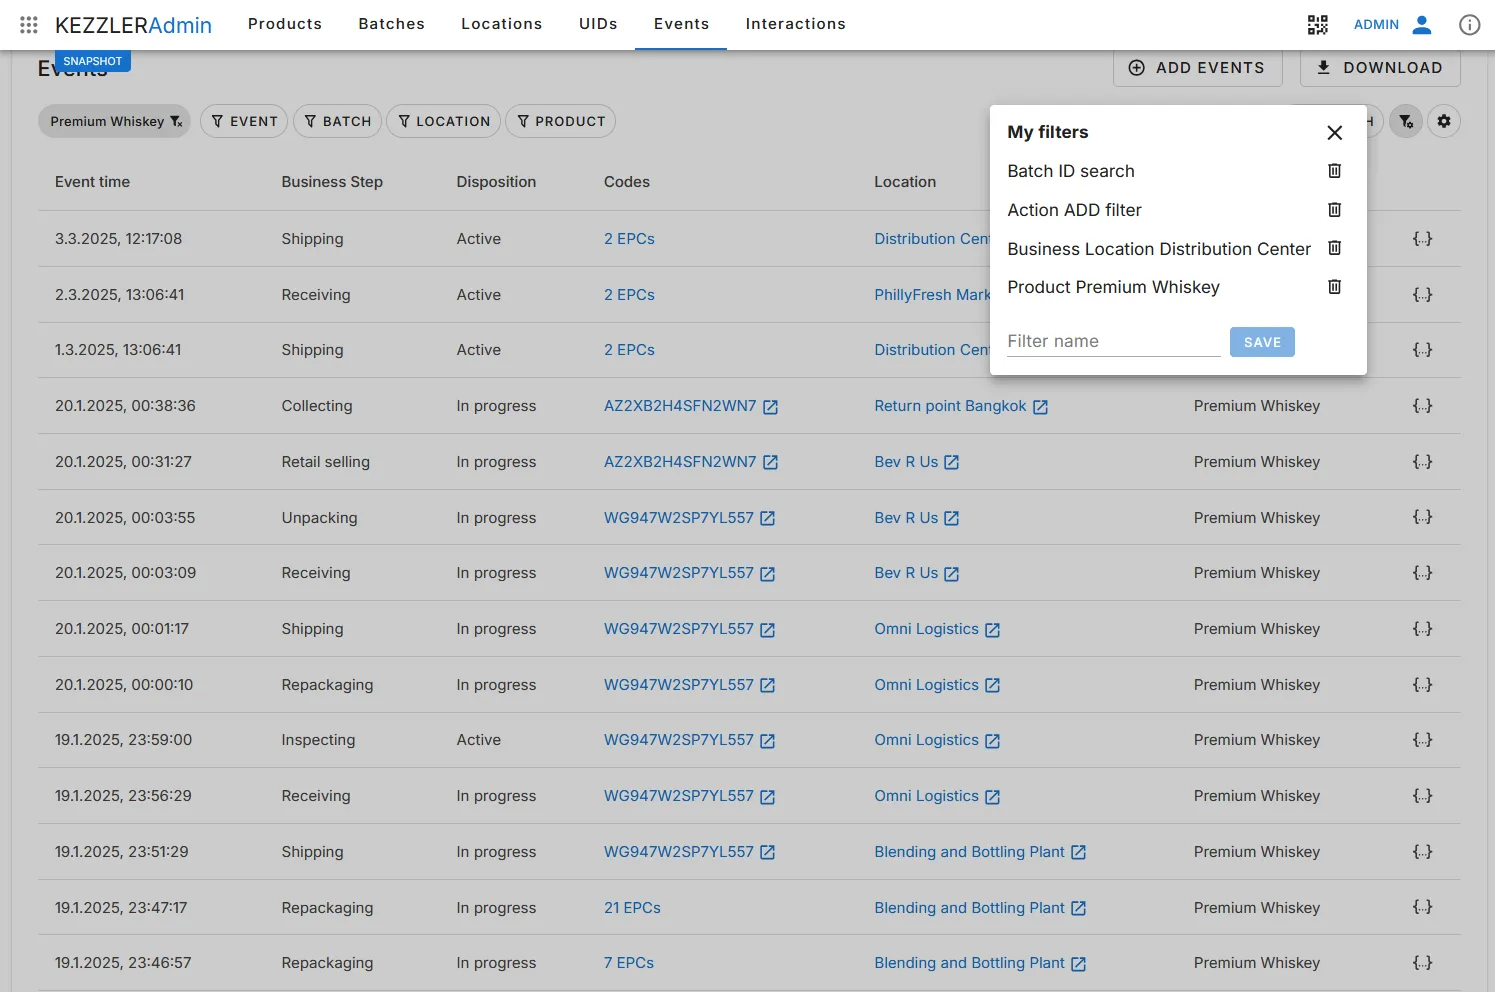Click the ADD EVENTS button
Screen dimensions: 1495x992
[1197, 68]
